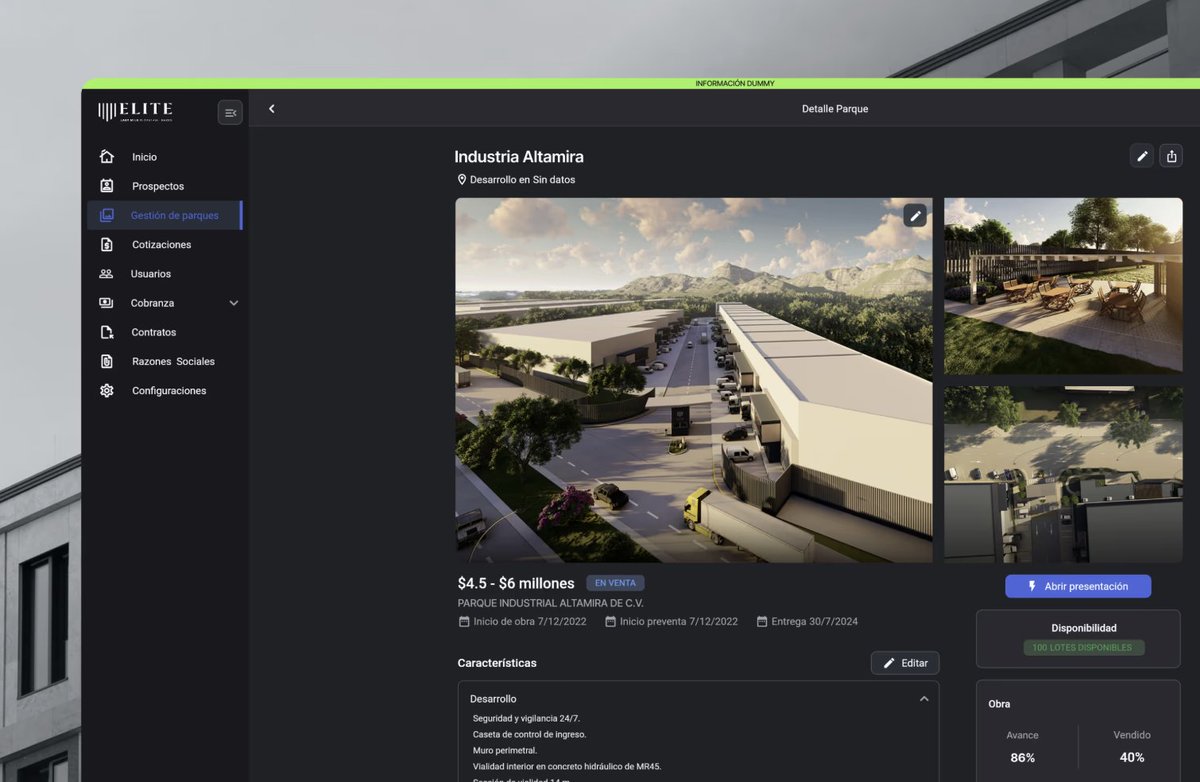Screen dimensions: 1200x782
Task: Open Configuraciones in the sidebar
Action: pyautogui.click(x=169, y=391)
